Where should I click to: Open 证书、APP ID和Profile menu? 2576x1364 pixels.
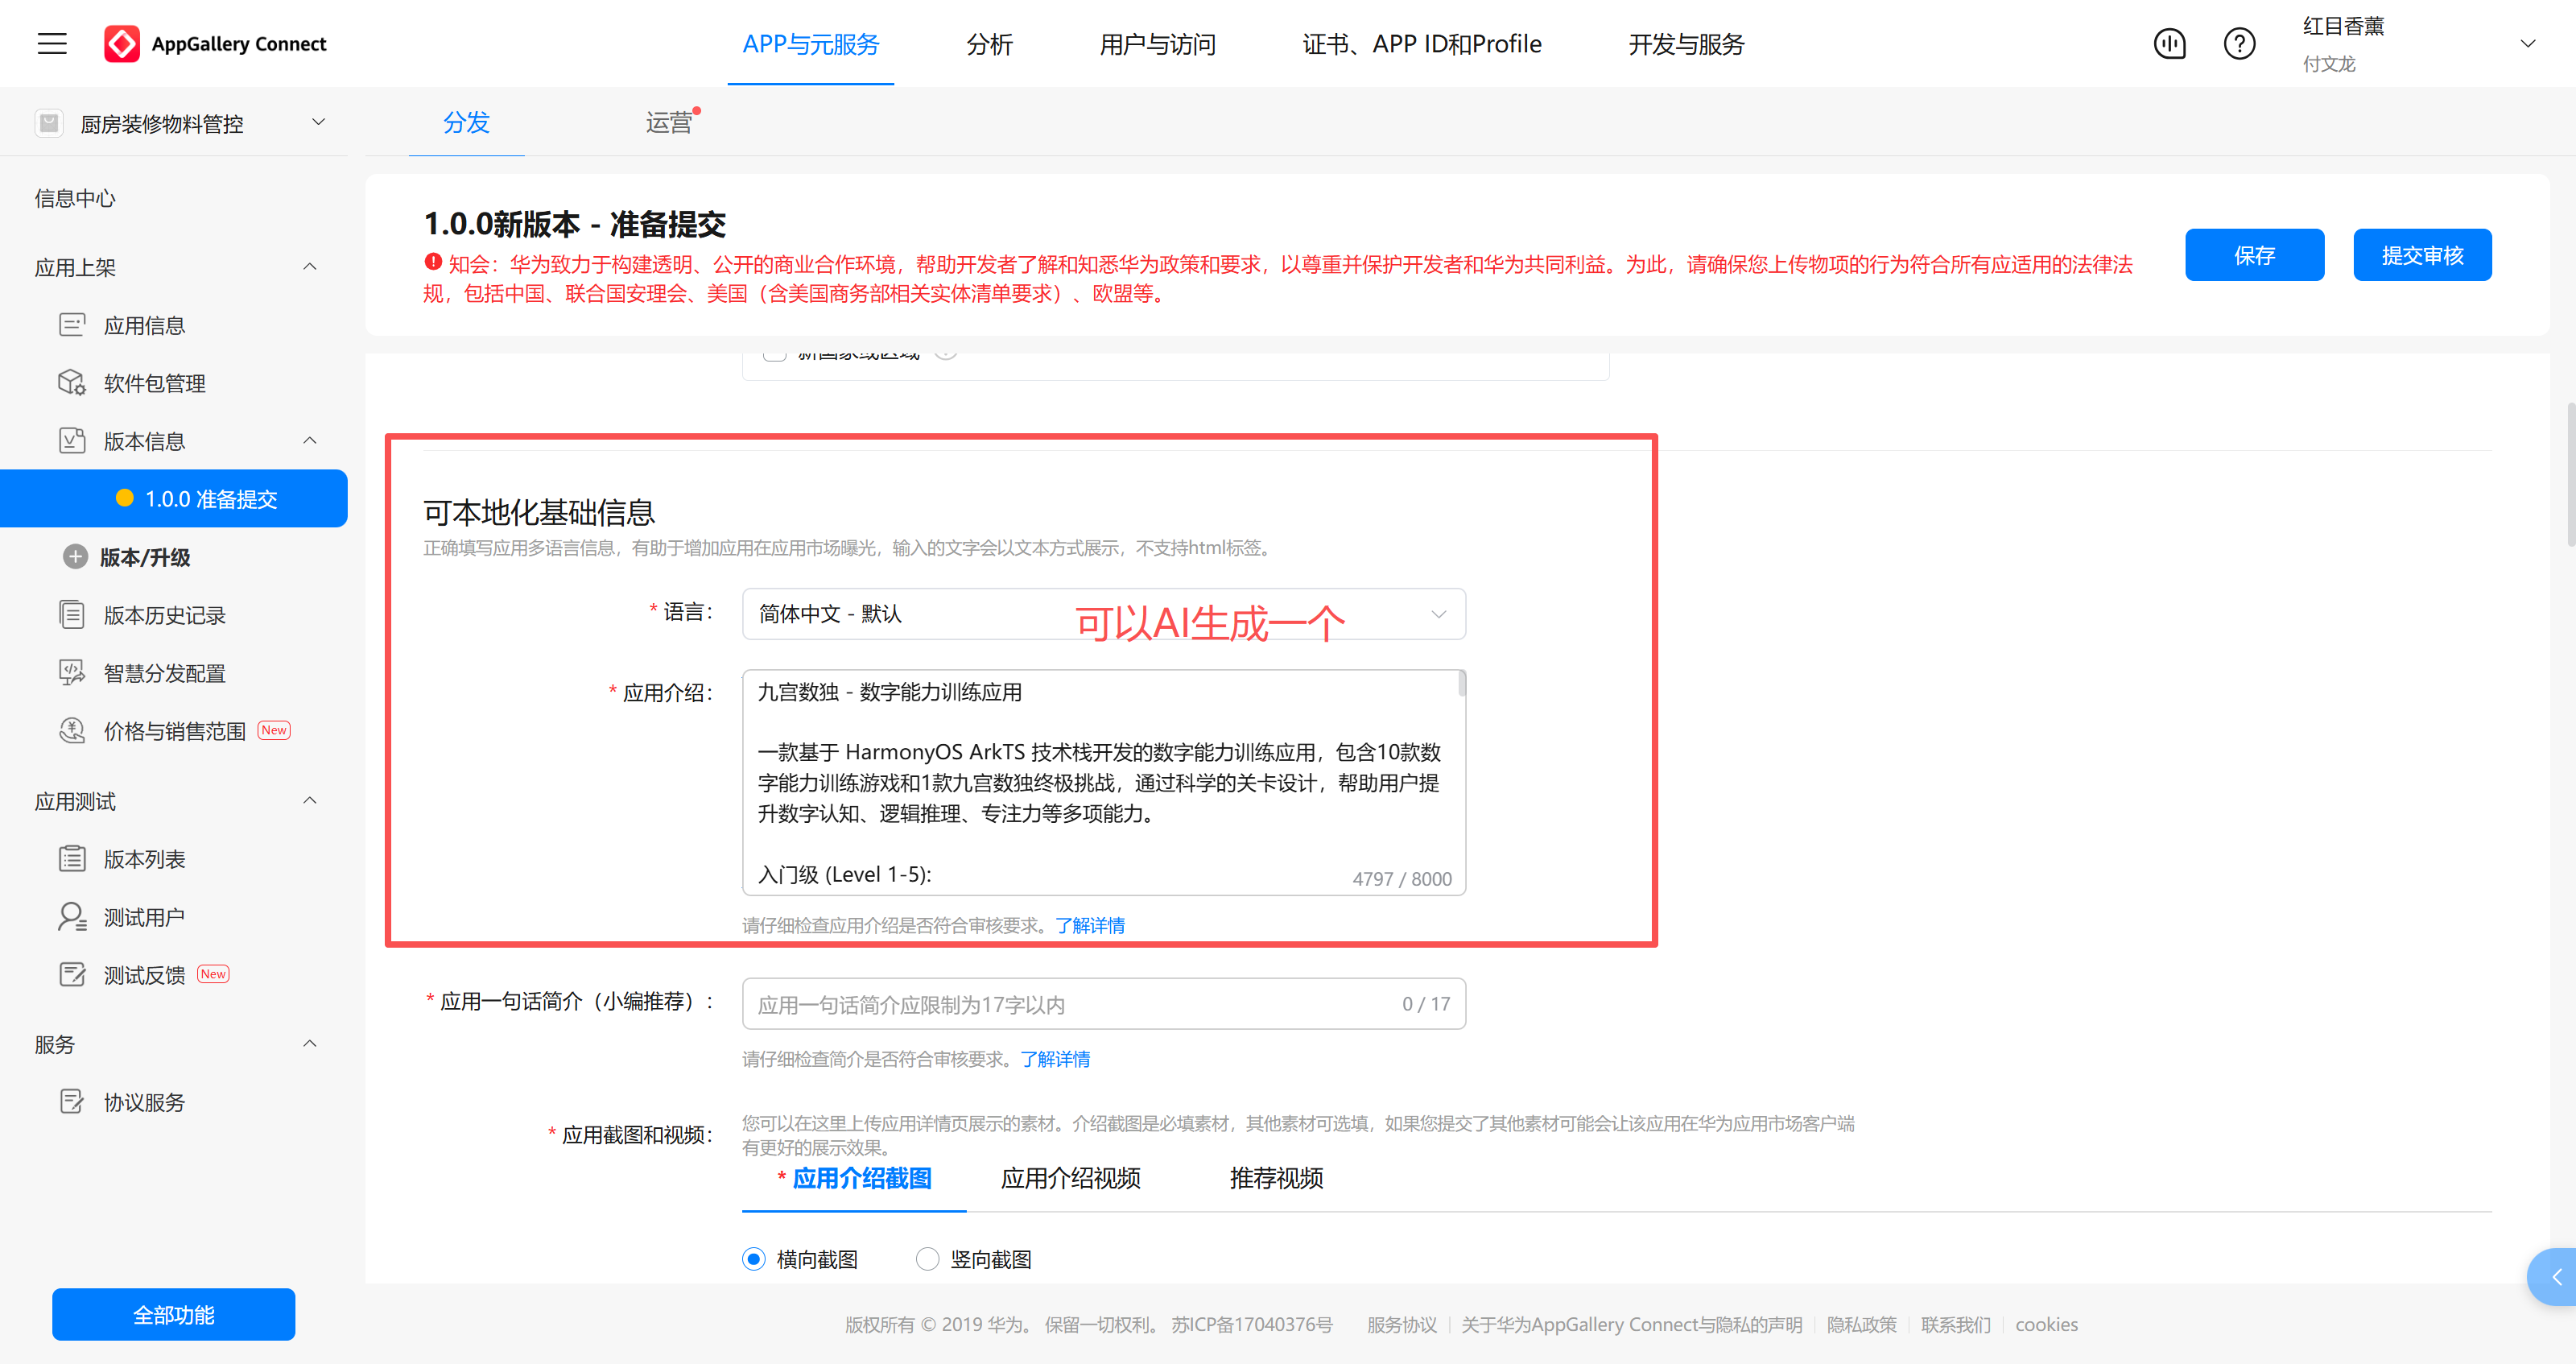(x=1421, y=44)
